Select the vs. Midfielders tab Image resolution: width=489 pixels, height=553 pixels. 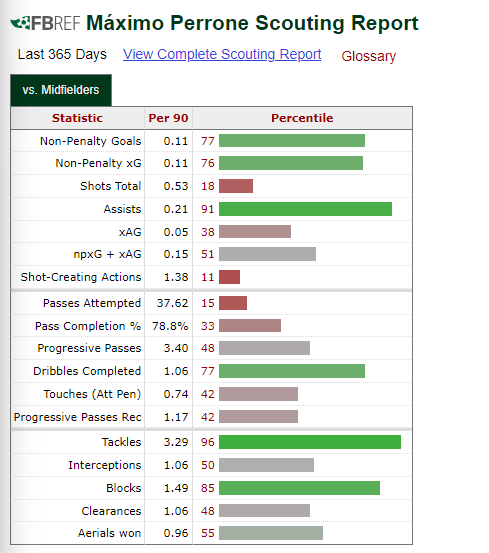click(x=61, y=90)
